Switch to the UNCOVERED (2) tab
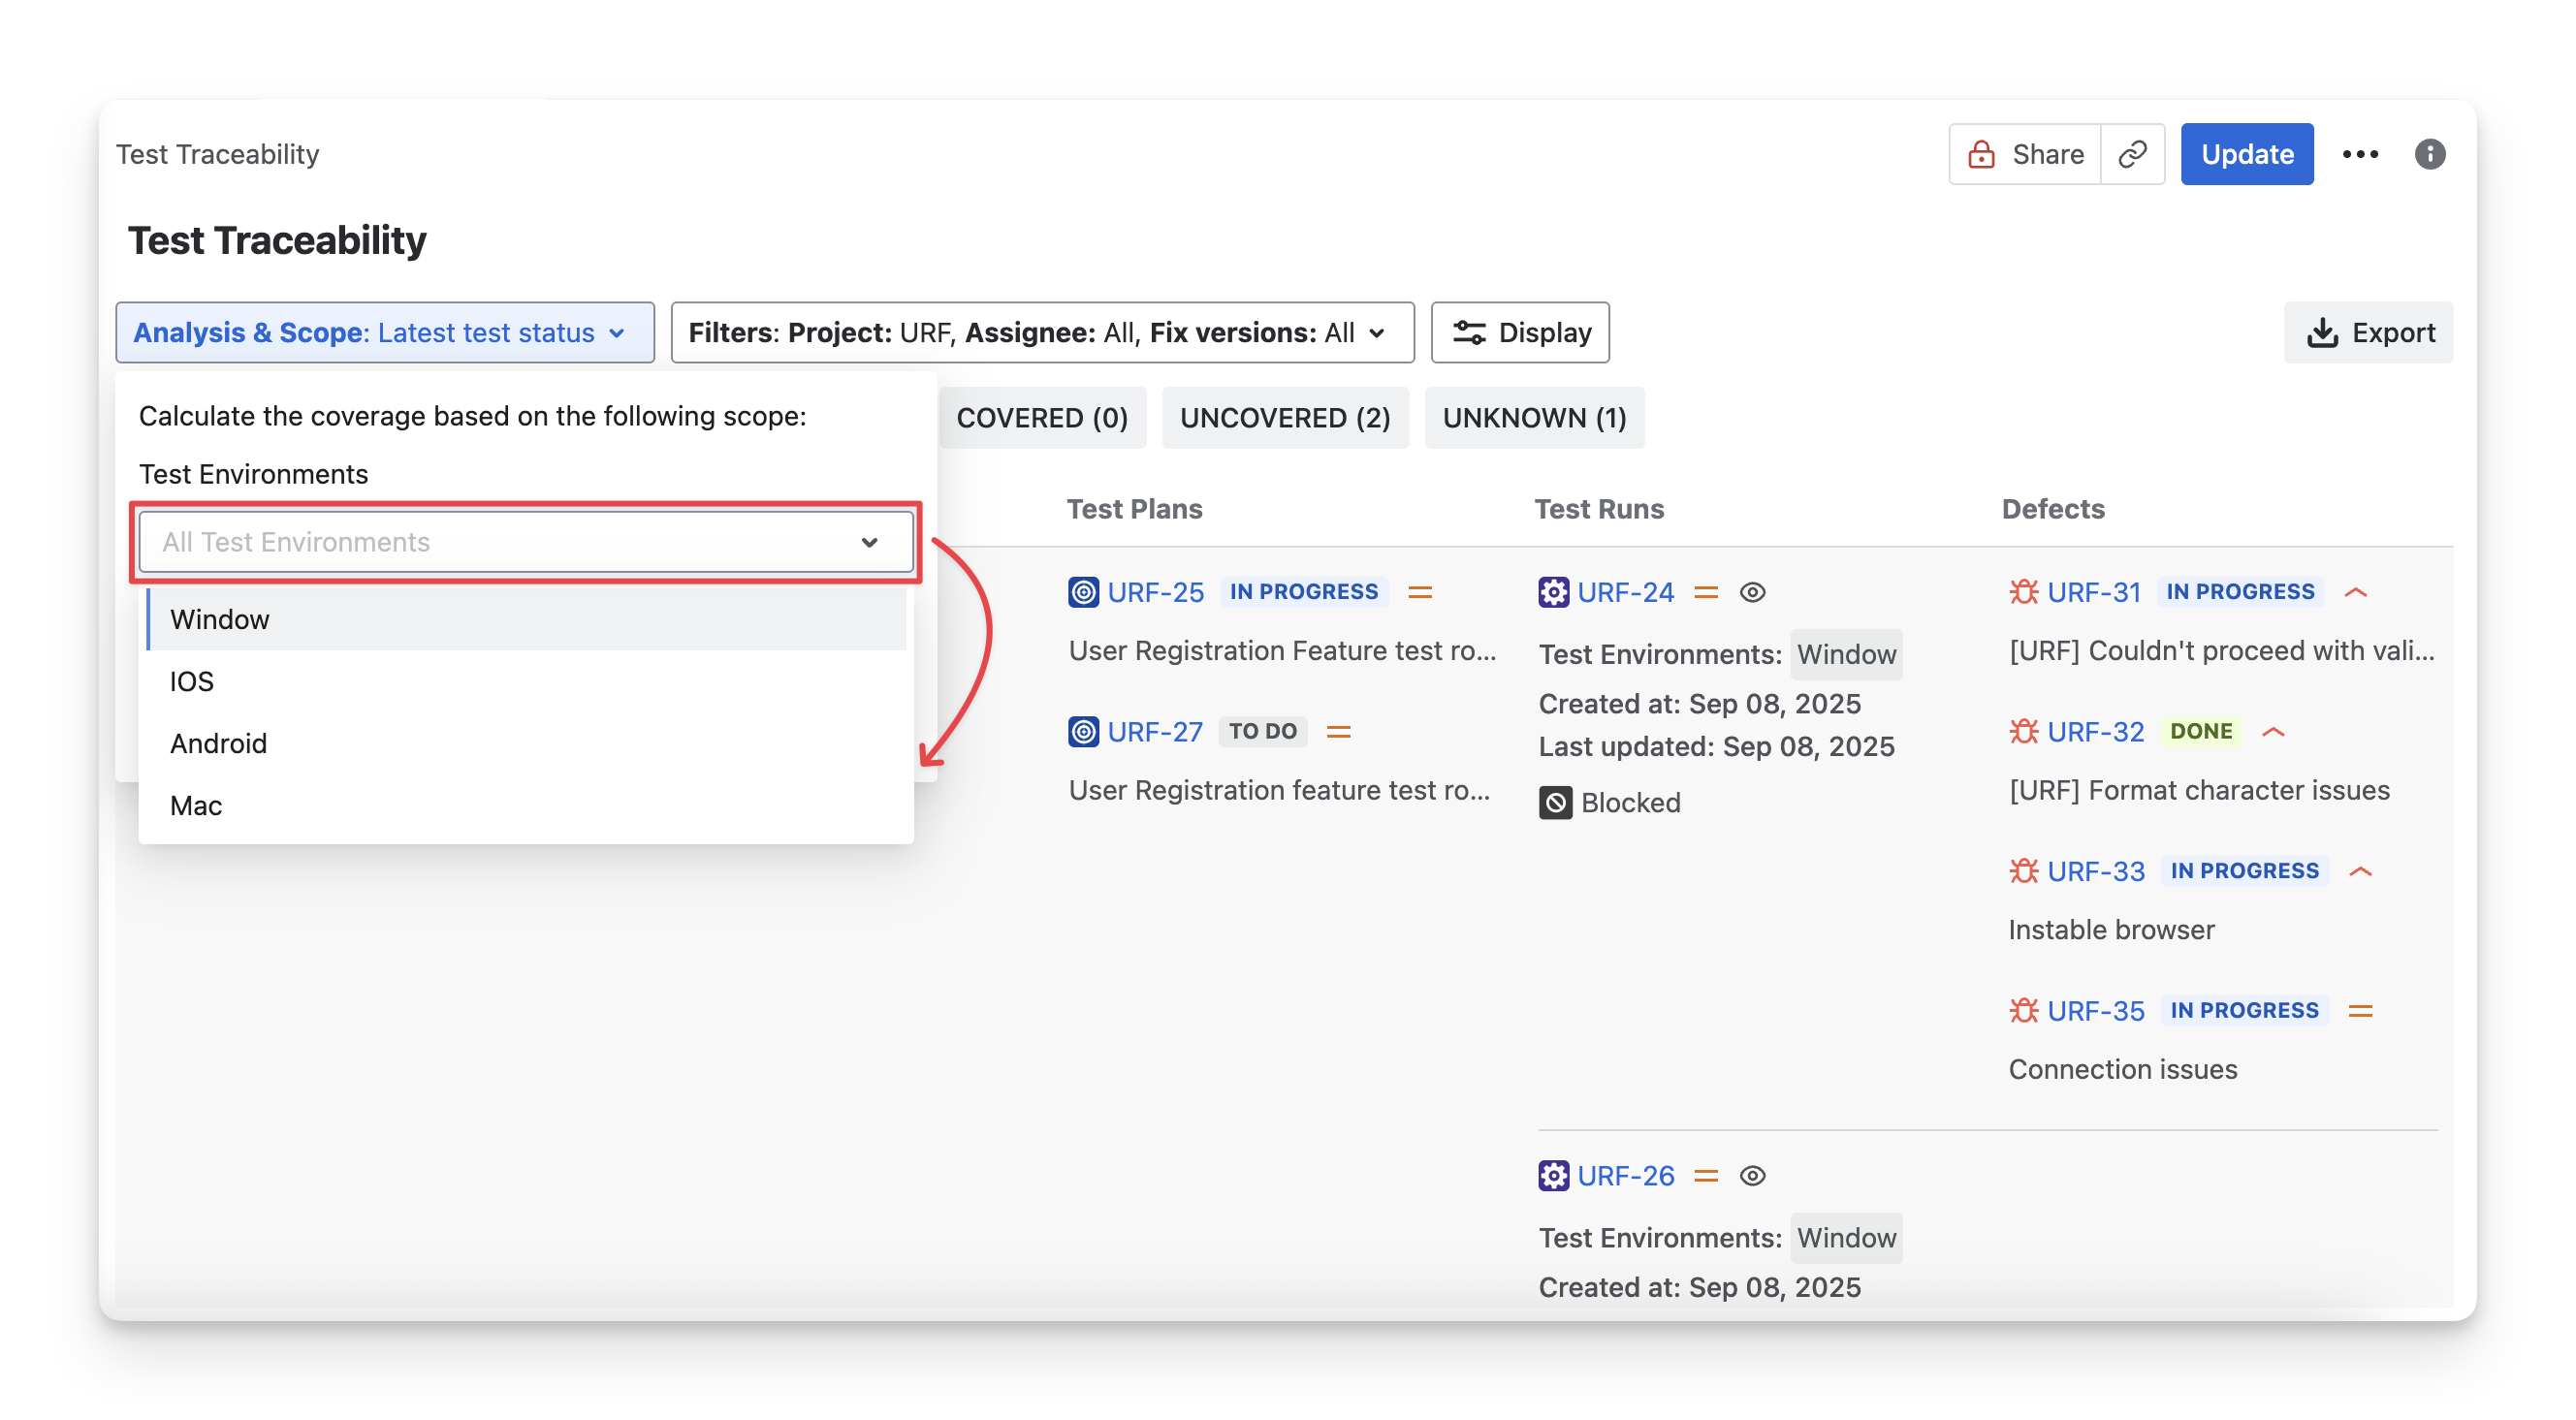 pos(1284,418)
